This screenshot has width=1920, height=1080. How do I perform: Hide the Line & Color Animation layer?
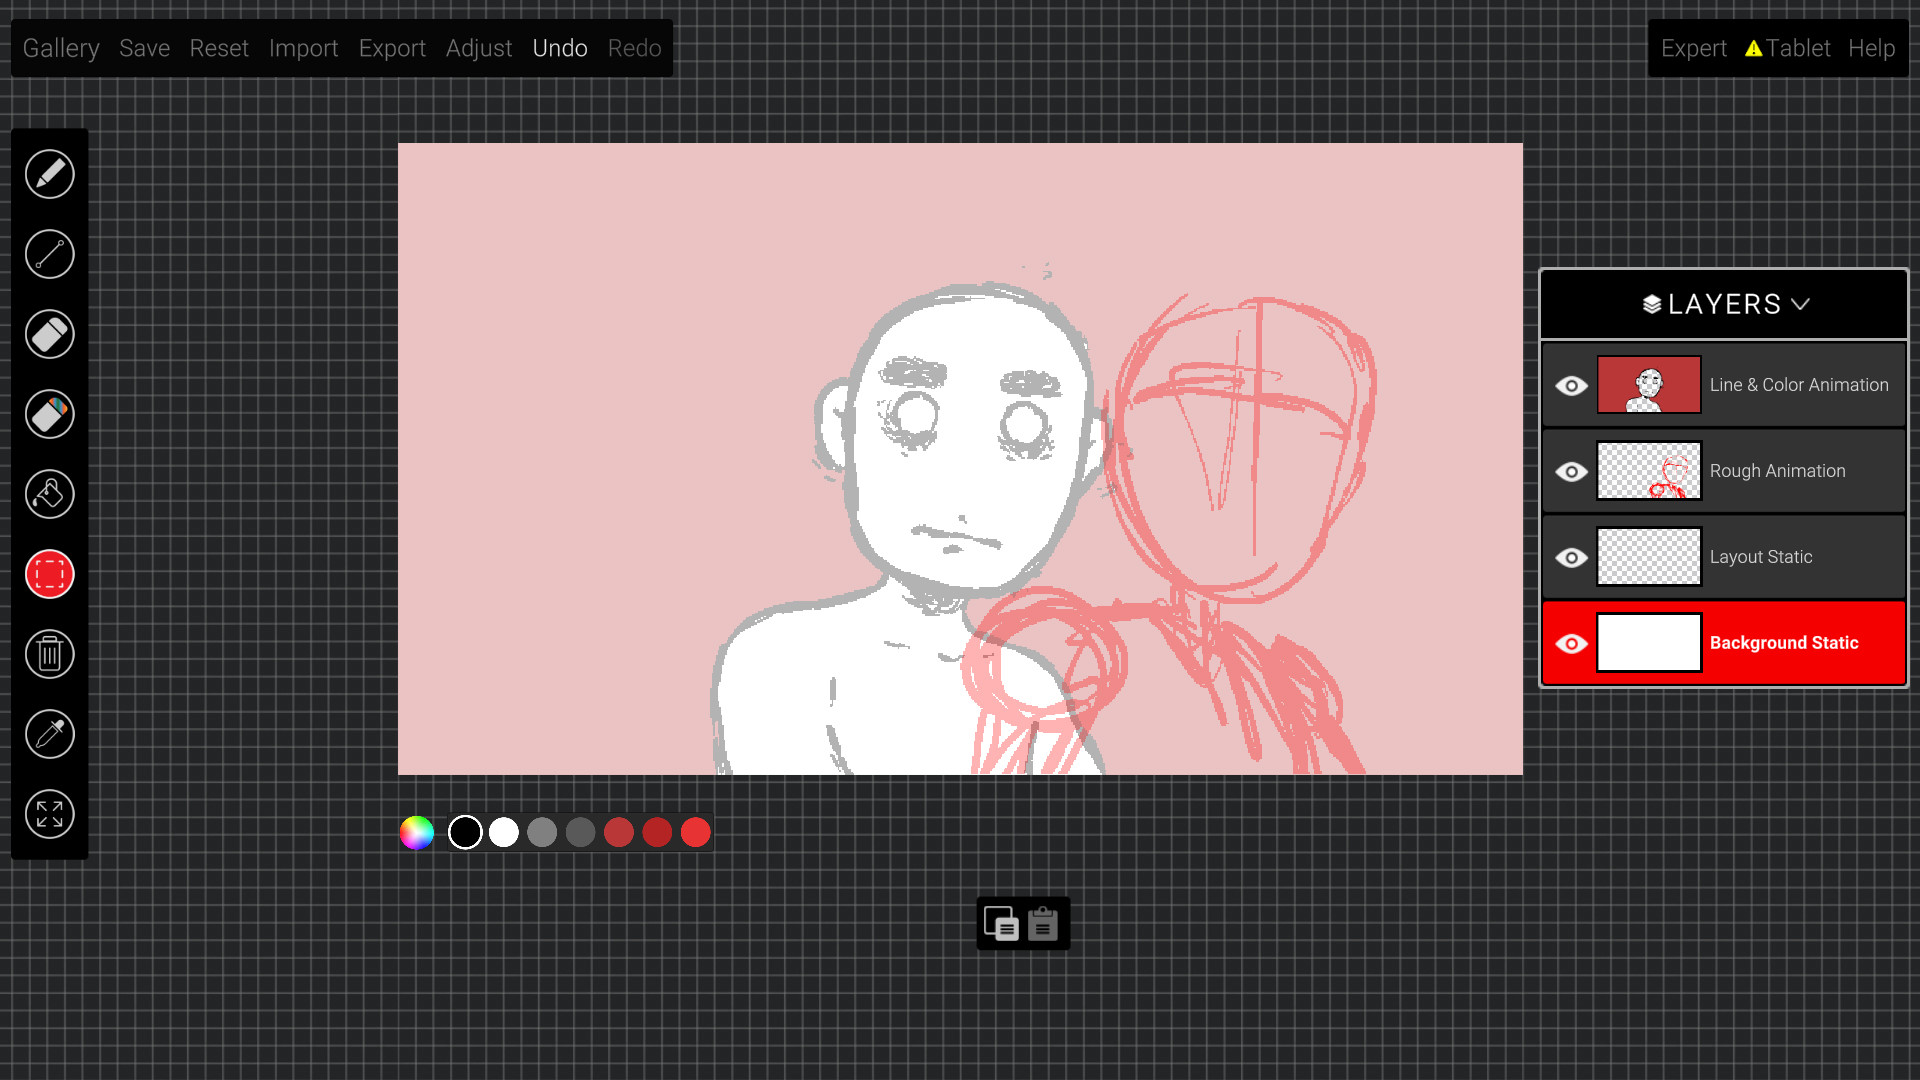(x=1572, y=386)
